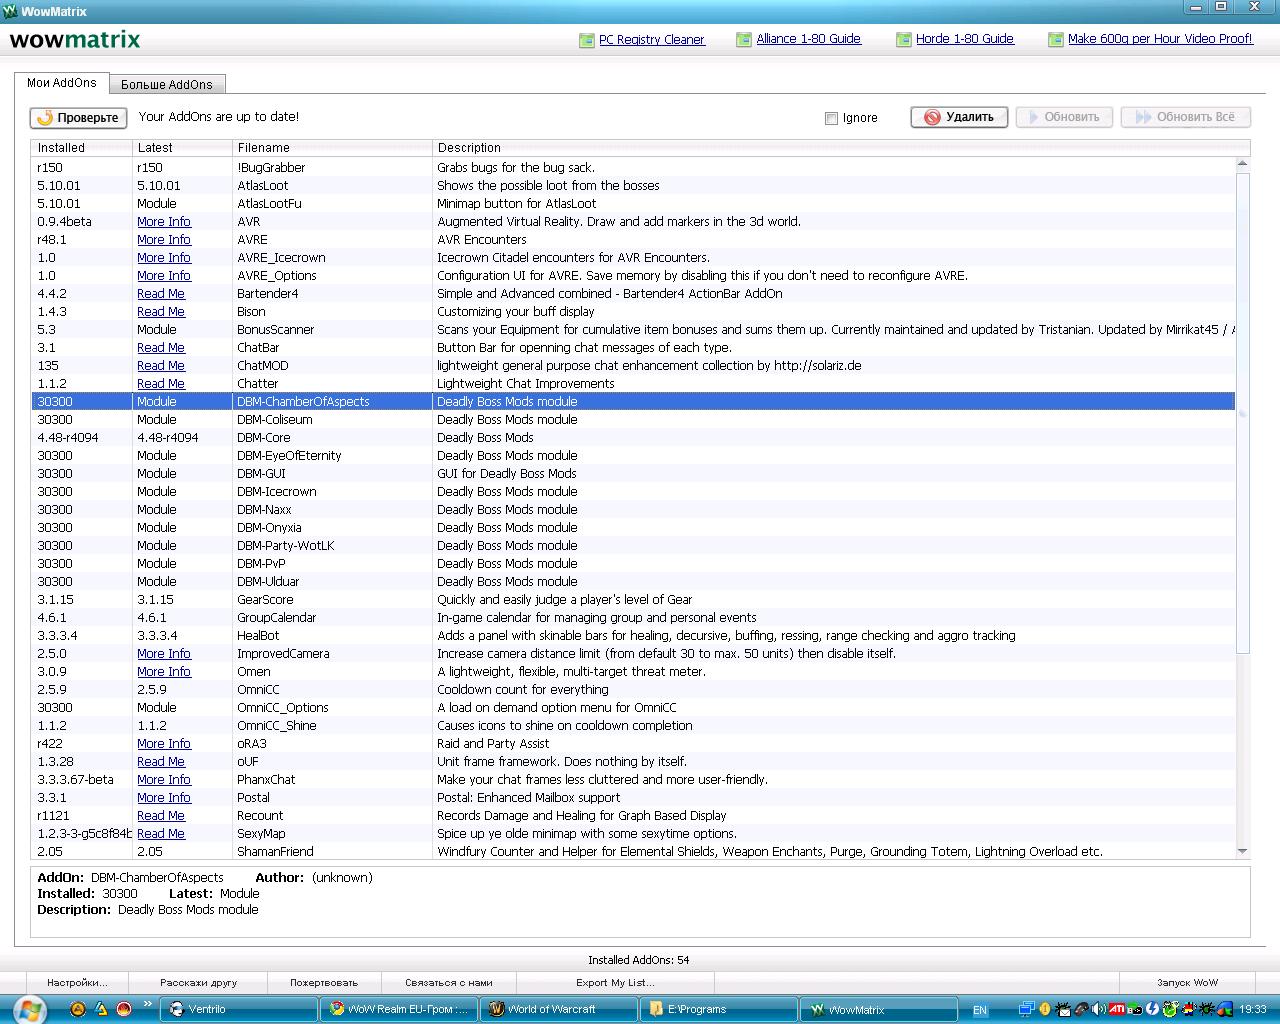Click the Связаться с нами button
1280x1024 pixels.
pos(449,982)
